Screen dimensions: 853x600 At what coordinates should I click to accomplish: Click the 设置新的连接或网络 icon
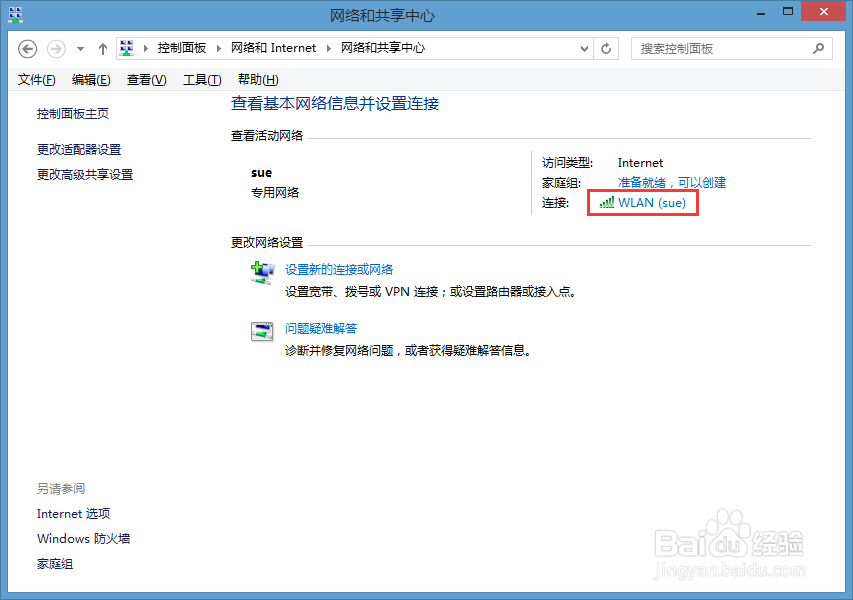tap(262, 273)
